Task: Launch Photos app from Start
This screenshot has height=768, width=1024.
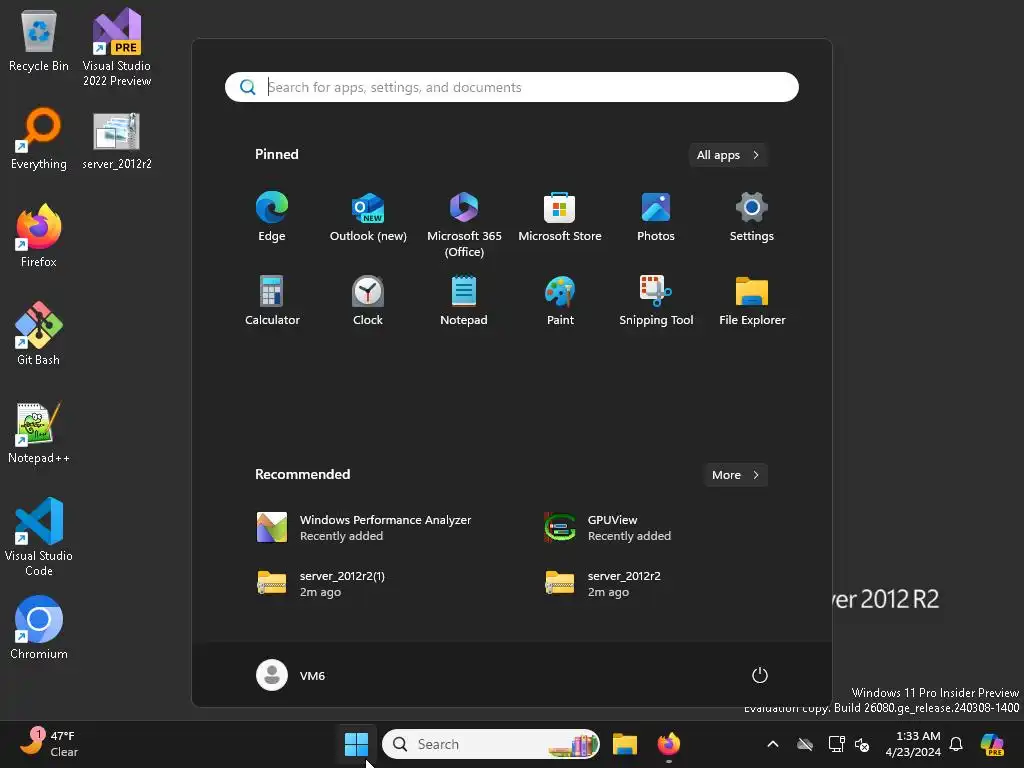Action: [656, 217]
